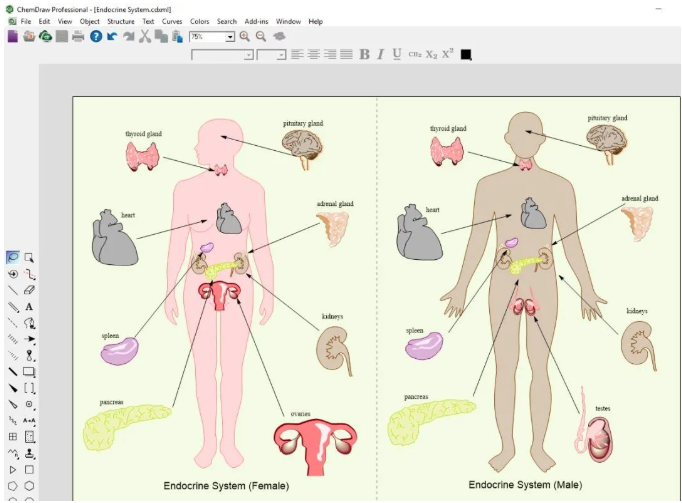682x503 pixels.
Task: Toggle Subscript X2 formatting
Action: (431, 54)
